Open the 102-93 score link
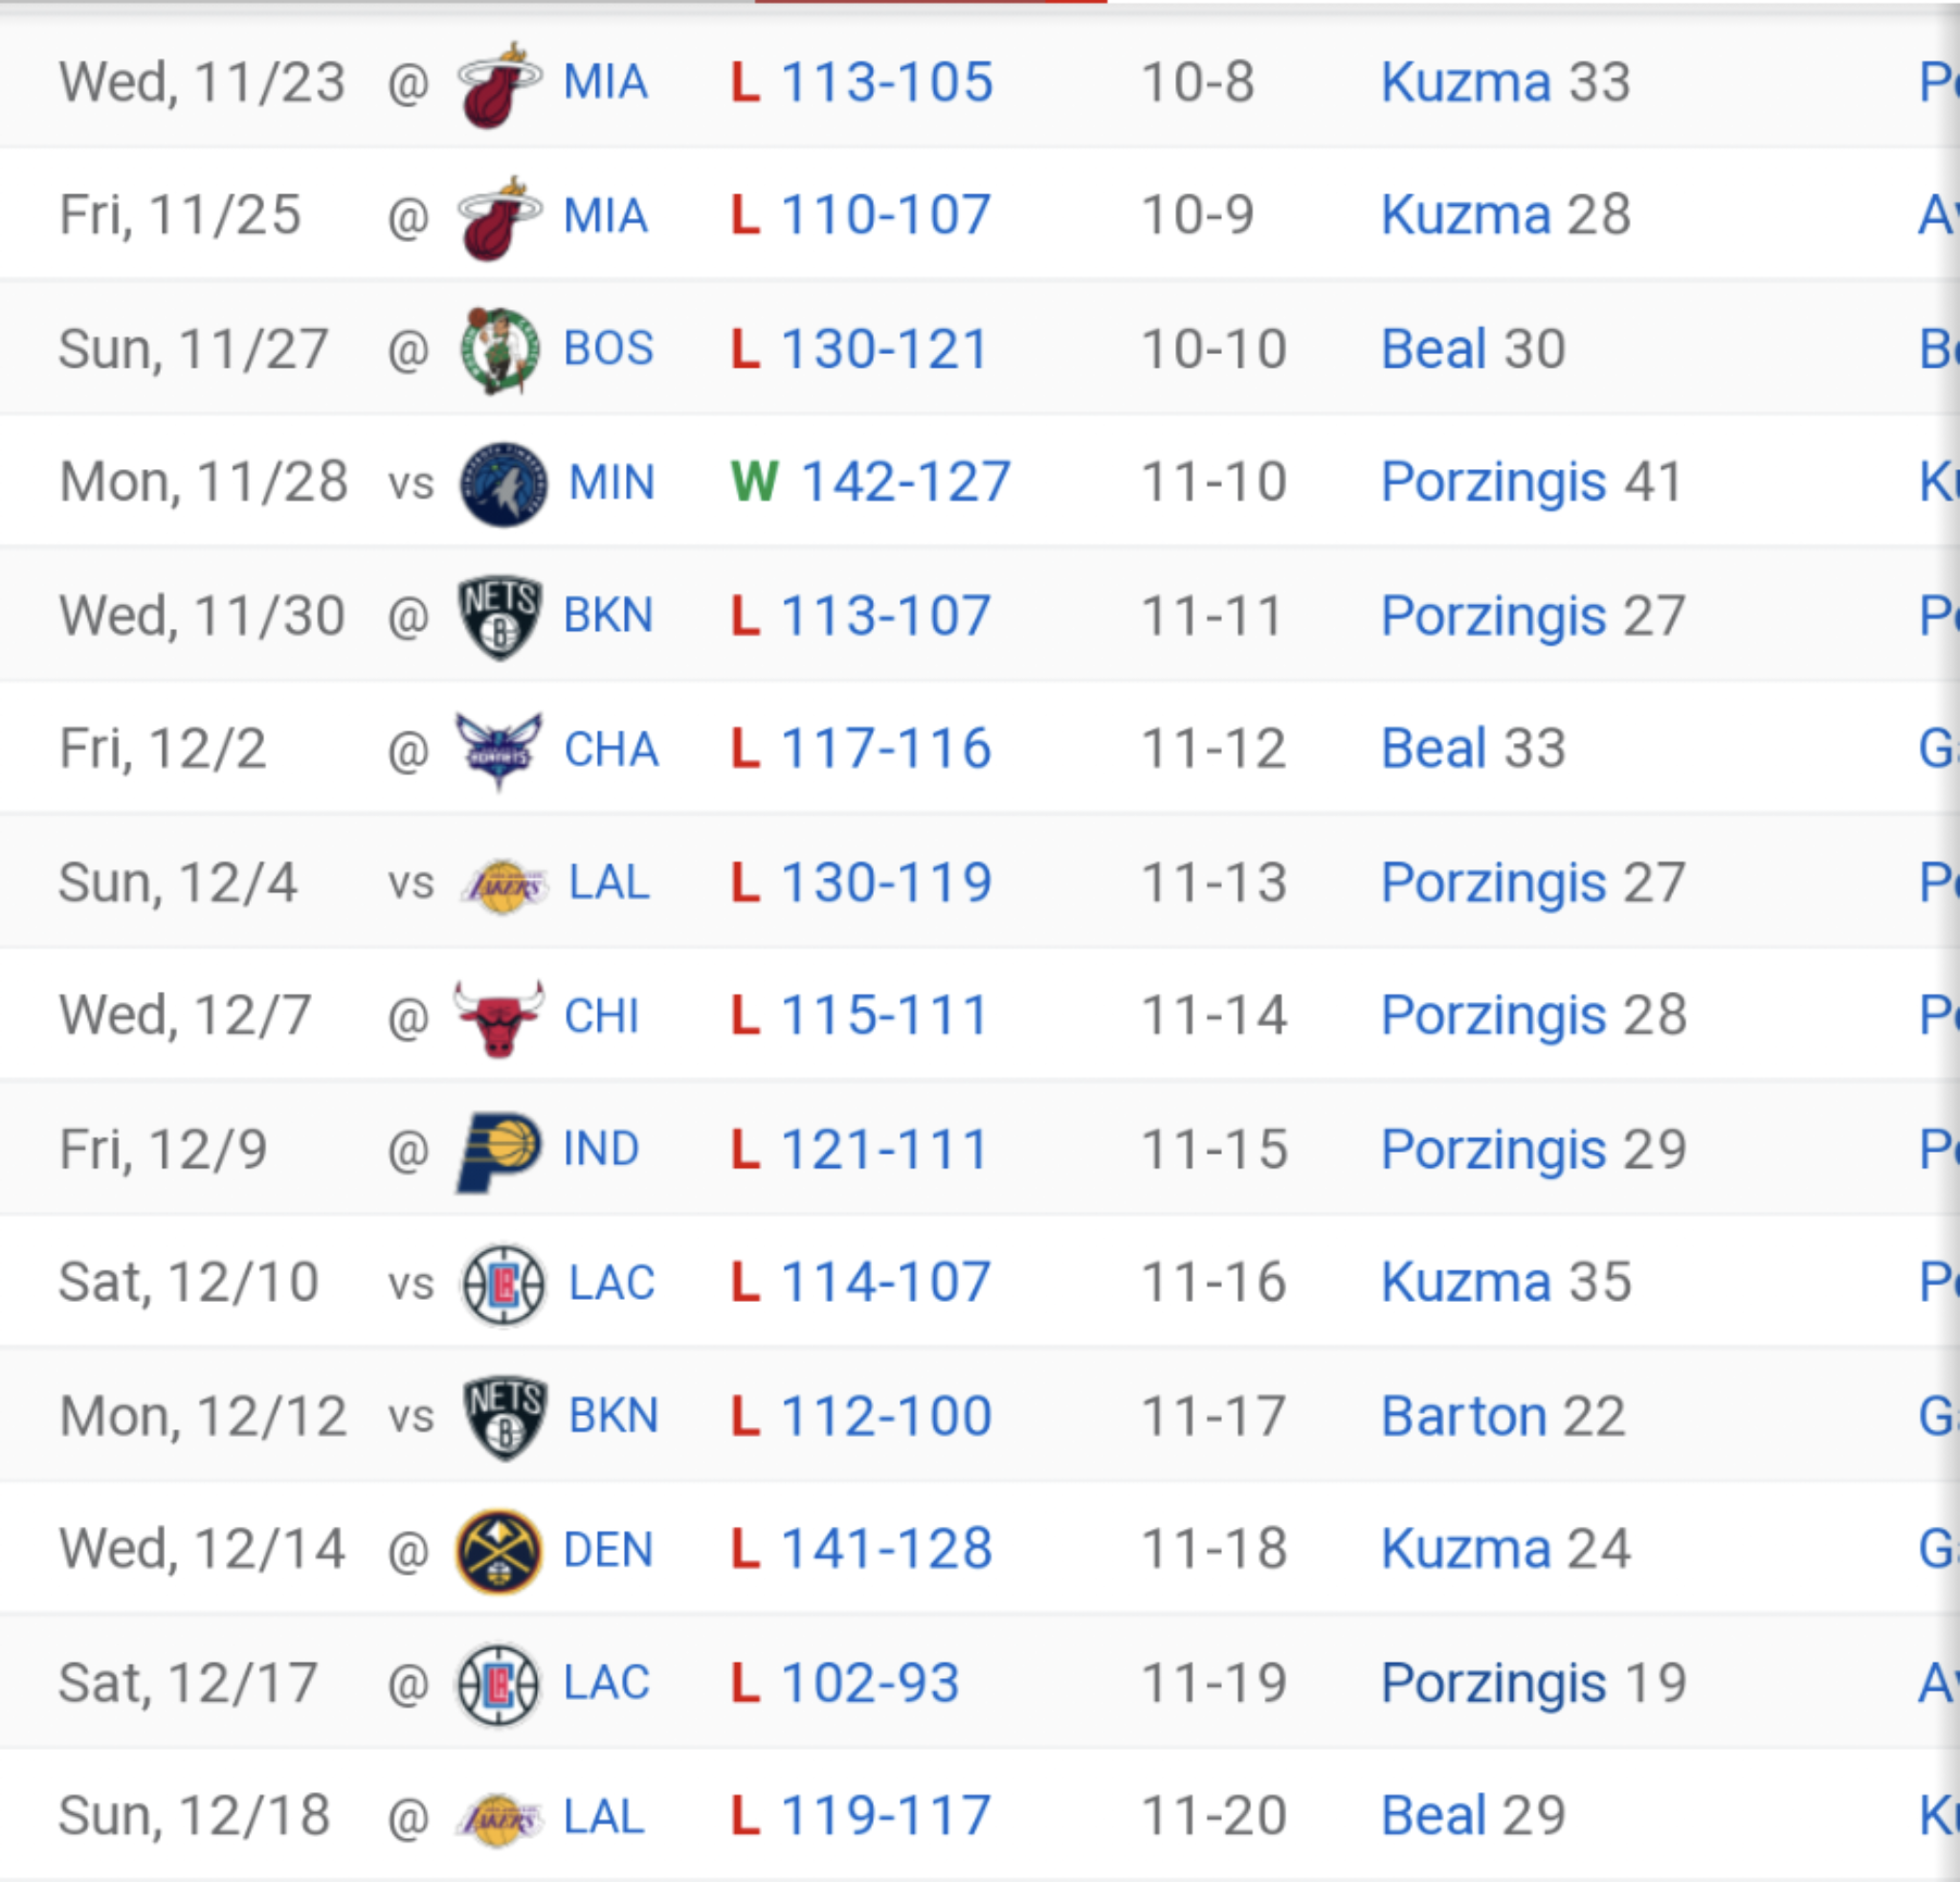 [x=869, y=1683]
